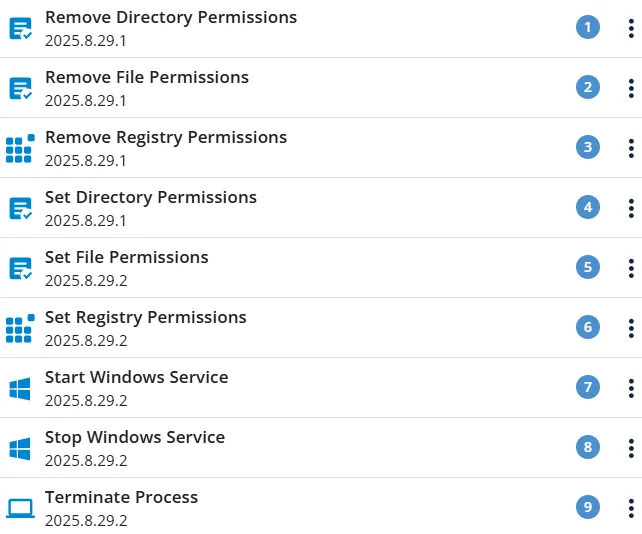Open the three-dot menu for Stop Windows Service
Image resolution: width=642 pixels, height=534 pixels.
pos(631,448)
